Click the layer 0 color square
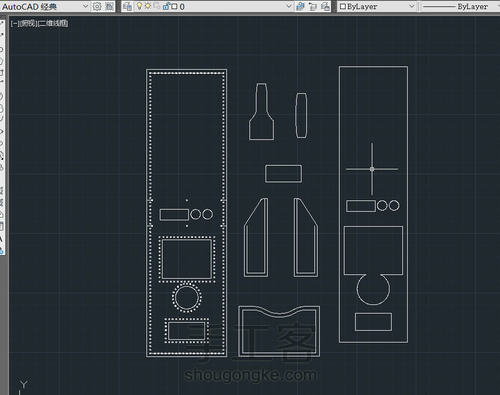The height and width of the screenshot is (395, 500). point(174,6)
